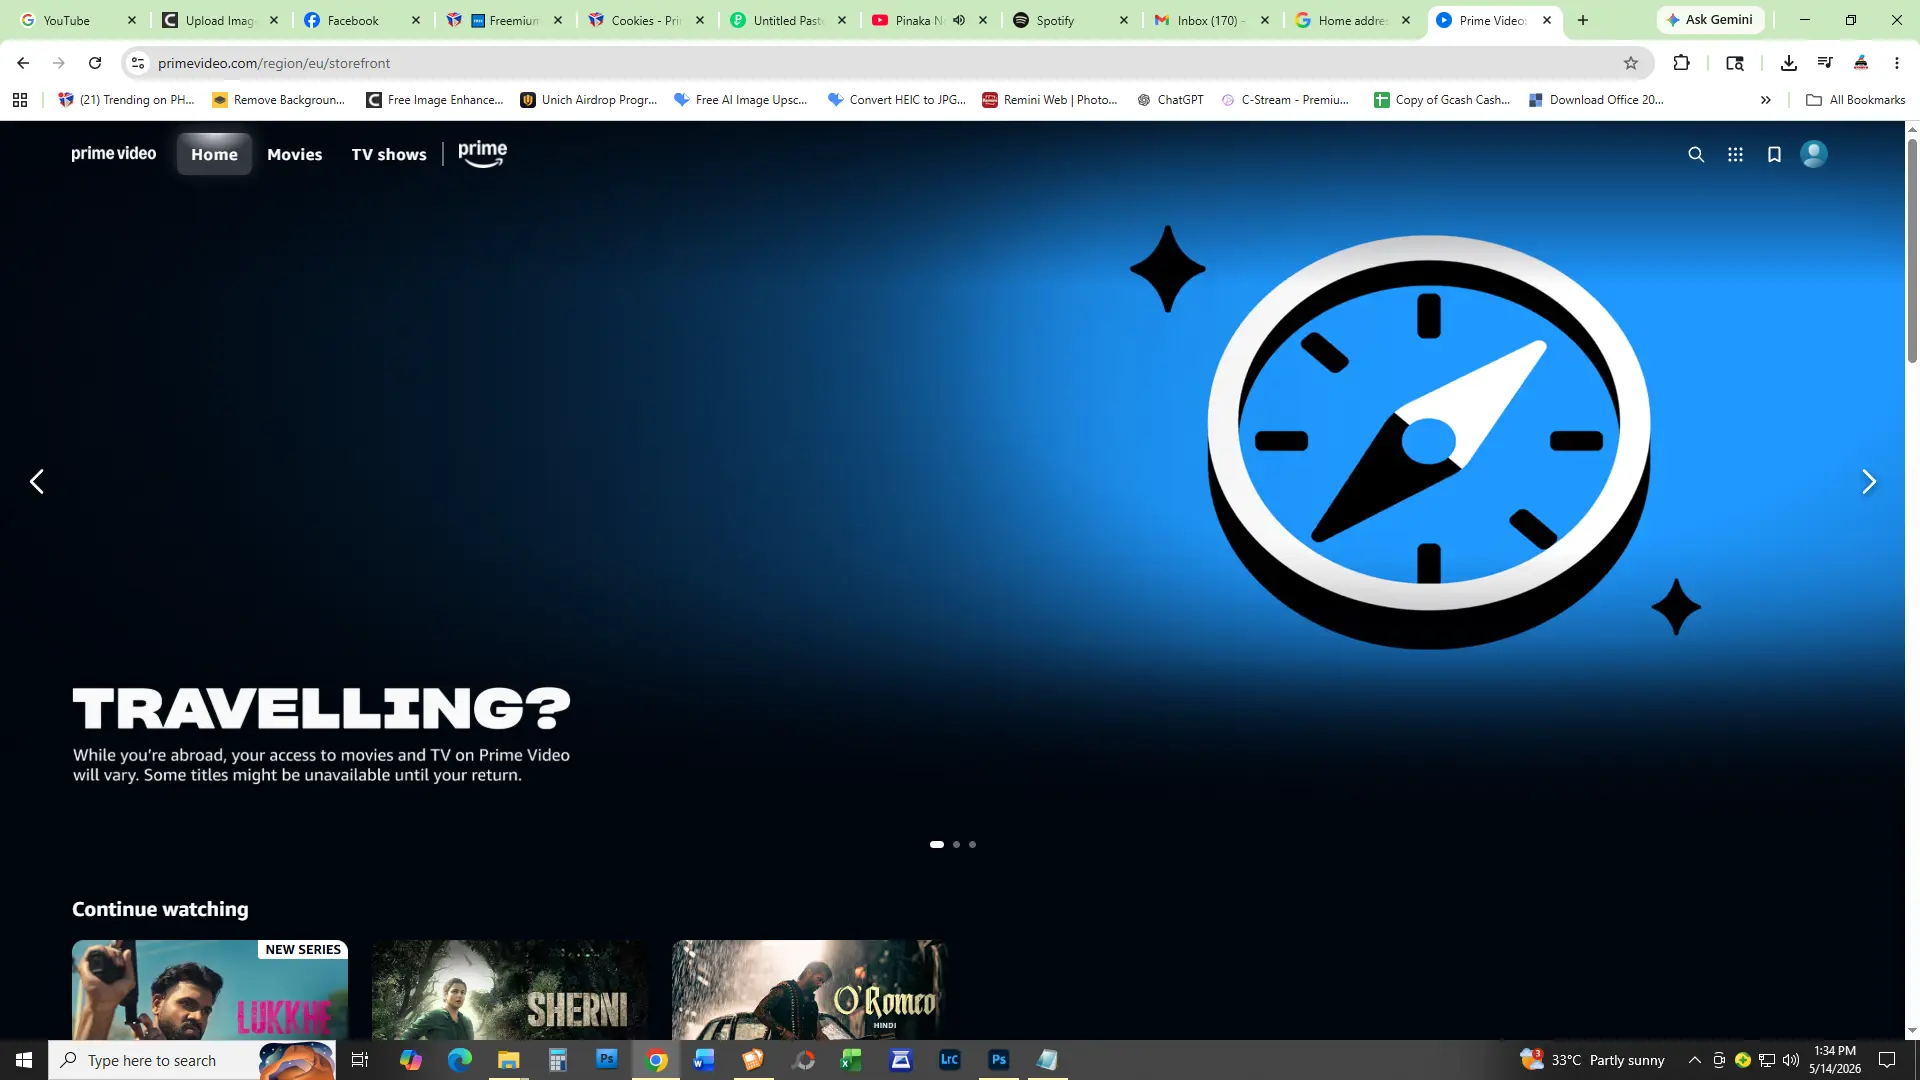Mute the Pinaka tab audio icon

pyautogui.click(x=959, y=20)
